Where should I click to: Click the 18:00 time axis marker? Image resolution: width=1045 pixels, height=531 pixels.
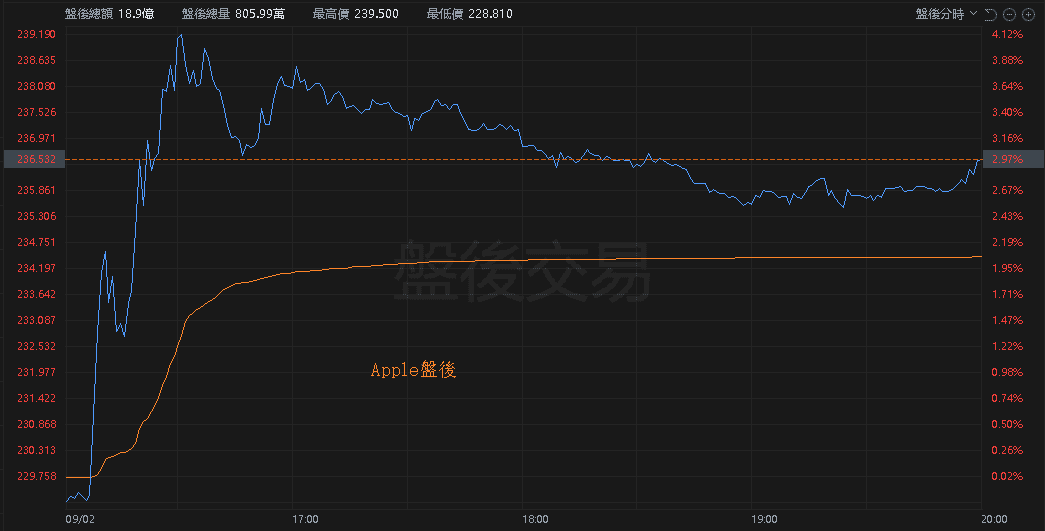click(535, 519)
